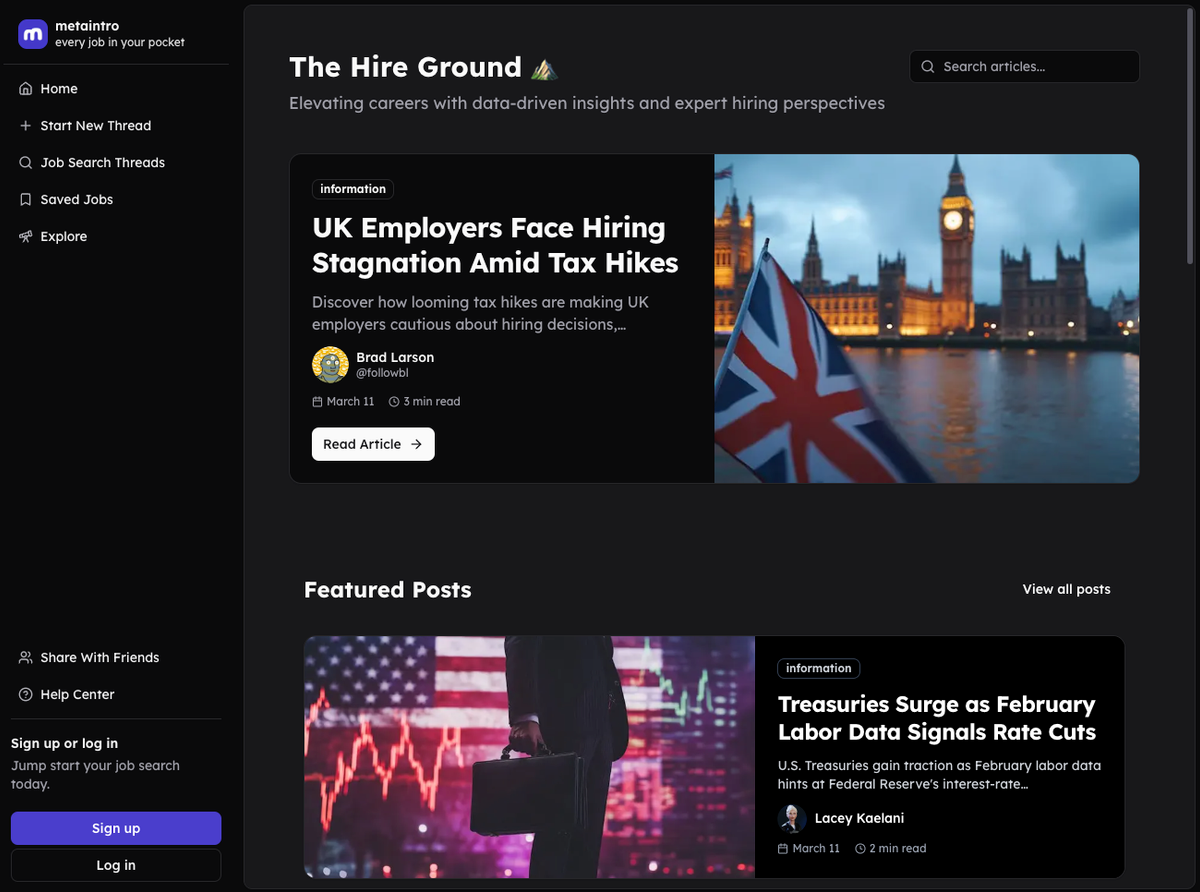Open the UK Employers Face Hiring Stagnation headline
The width and height of the screenshot is (1200, 892).
pos(495,245)
